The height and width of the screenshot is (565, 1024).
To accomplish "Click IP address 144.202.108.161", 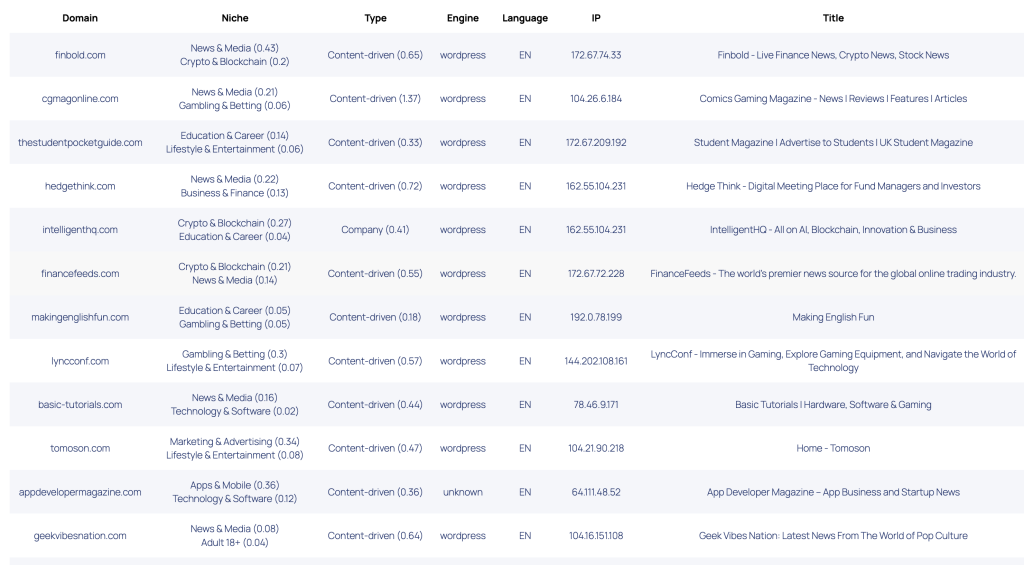I will pyautogui.click(x=596, y=361).
